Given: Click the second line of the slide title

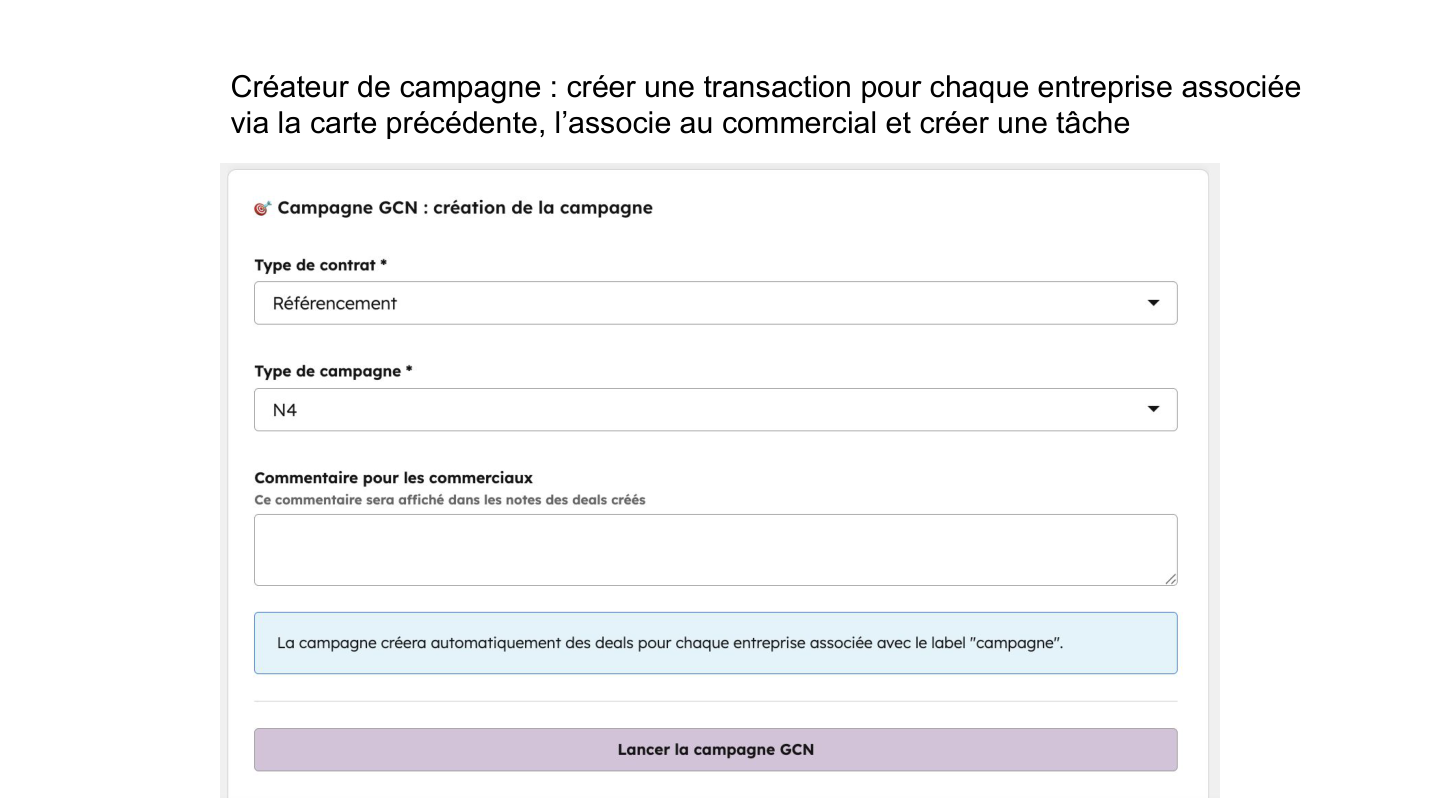Looking at the screenshot, I should [680, 124].
